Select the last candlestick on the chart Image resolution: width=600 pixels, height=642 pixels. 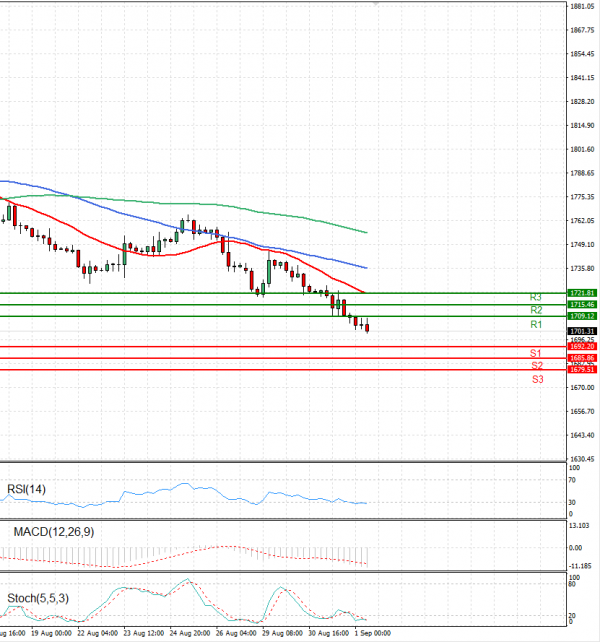coord(368,327)
